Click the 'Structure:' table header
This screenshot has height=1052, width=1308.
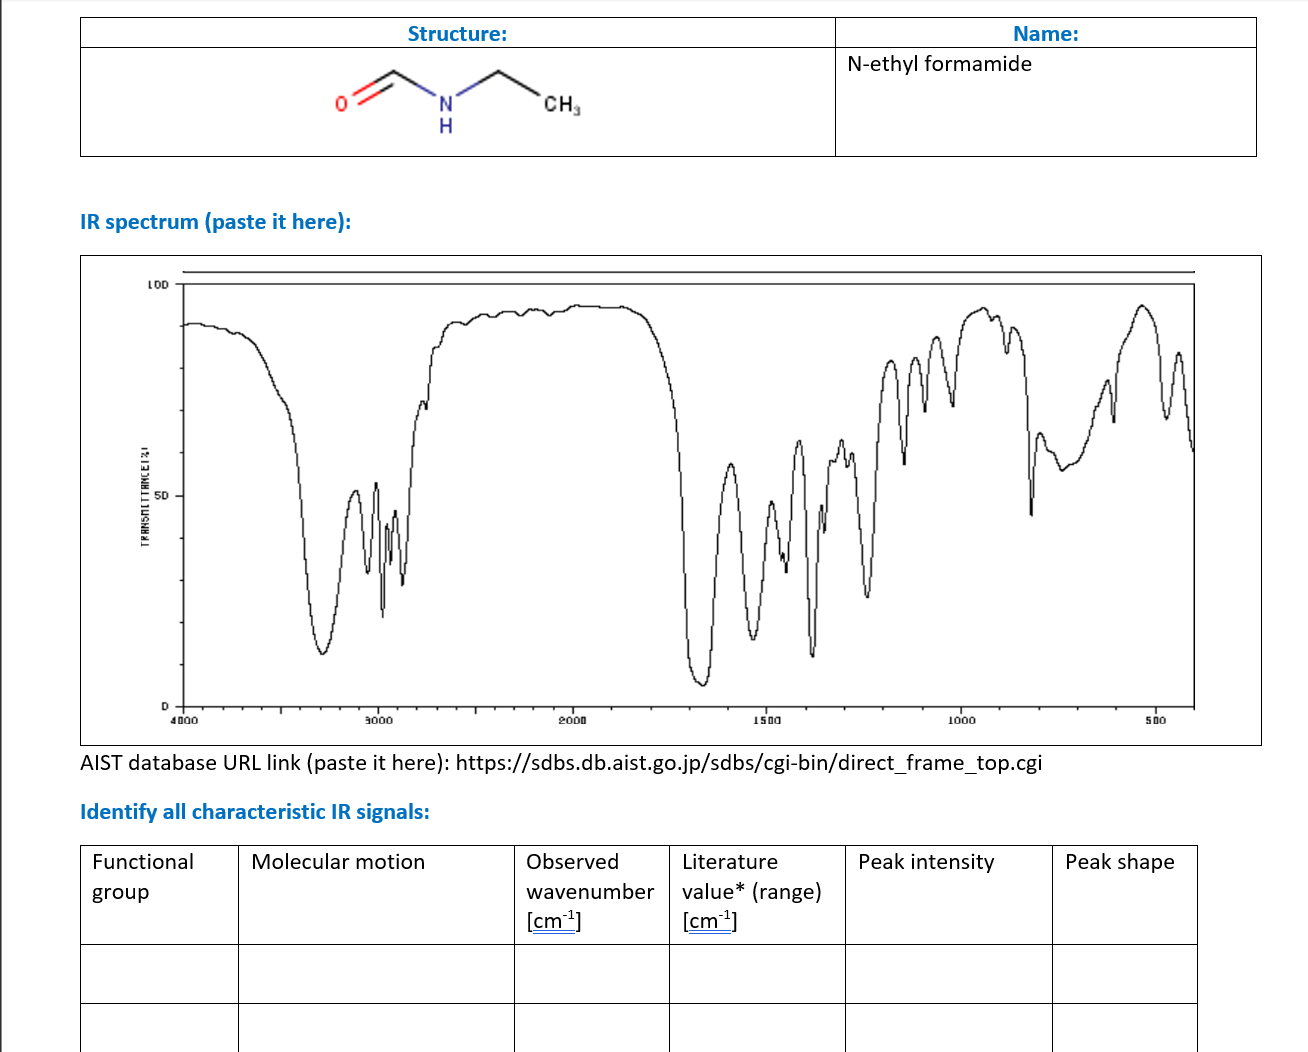pos(457,33)
